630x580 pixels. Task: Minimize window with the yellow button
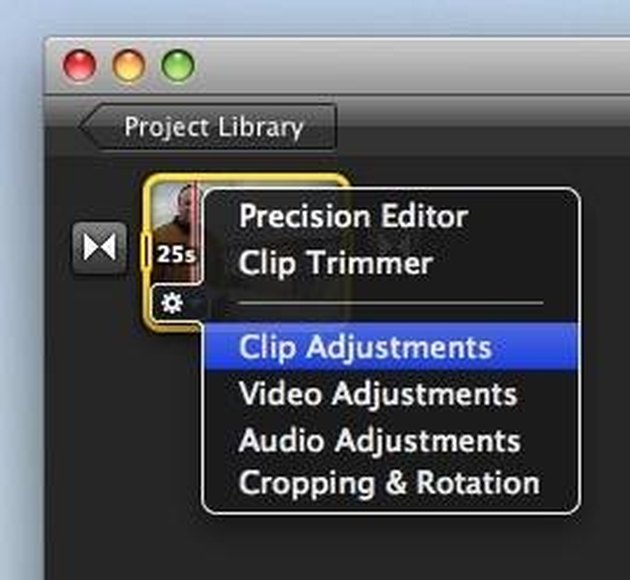tap(129, 66)
